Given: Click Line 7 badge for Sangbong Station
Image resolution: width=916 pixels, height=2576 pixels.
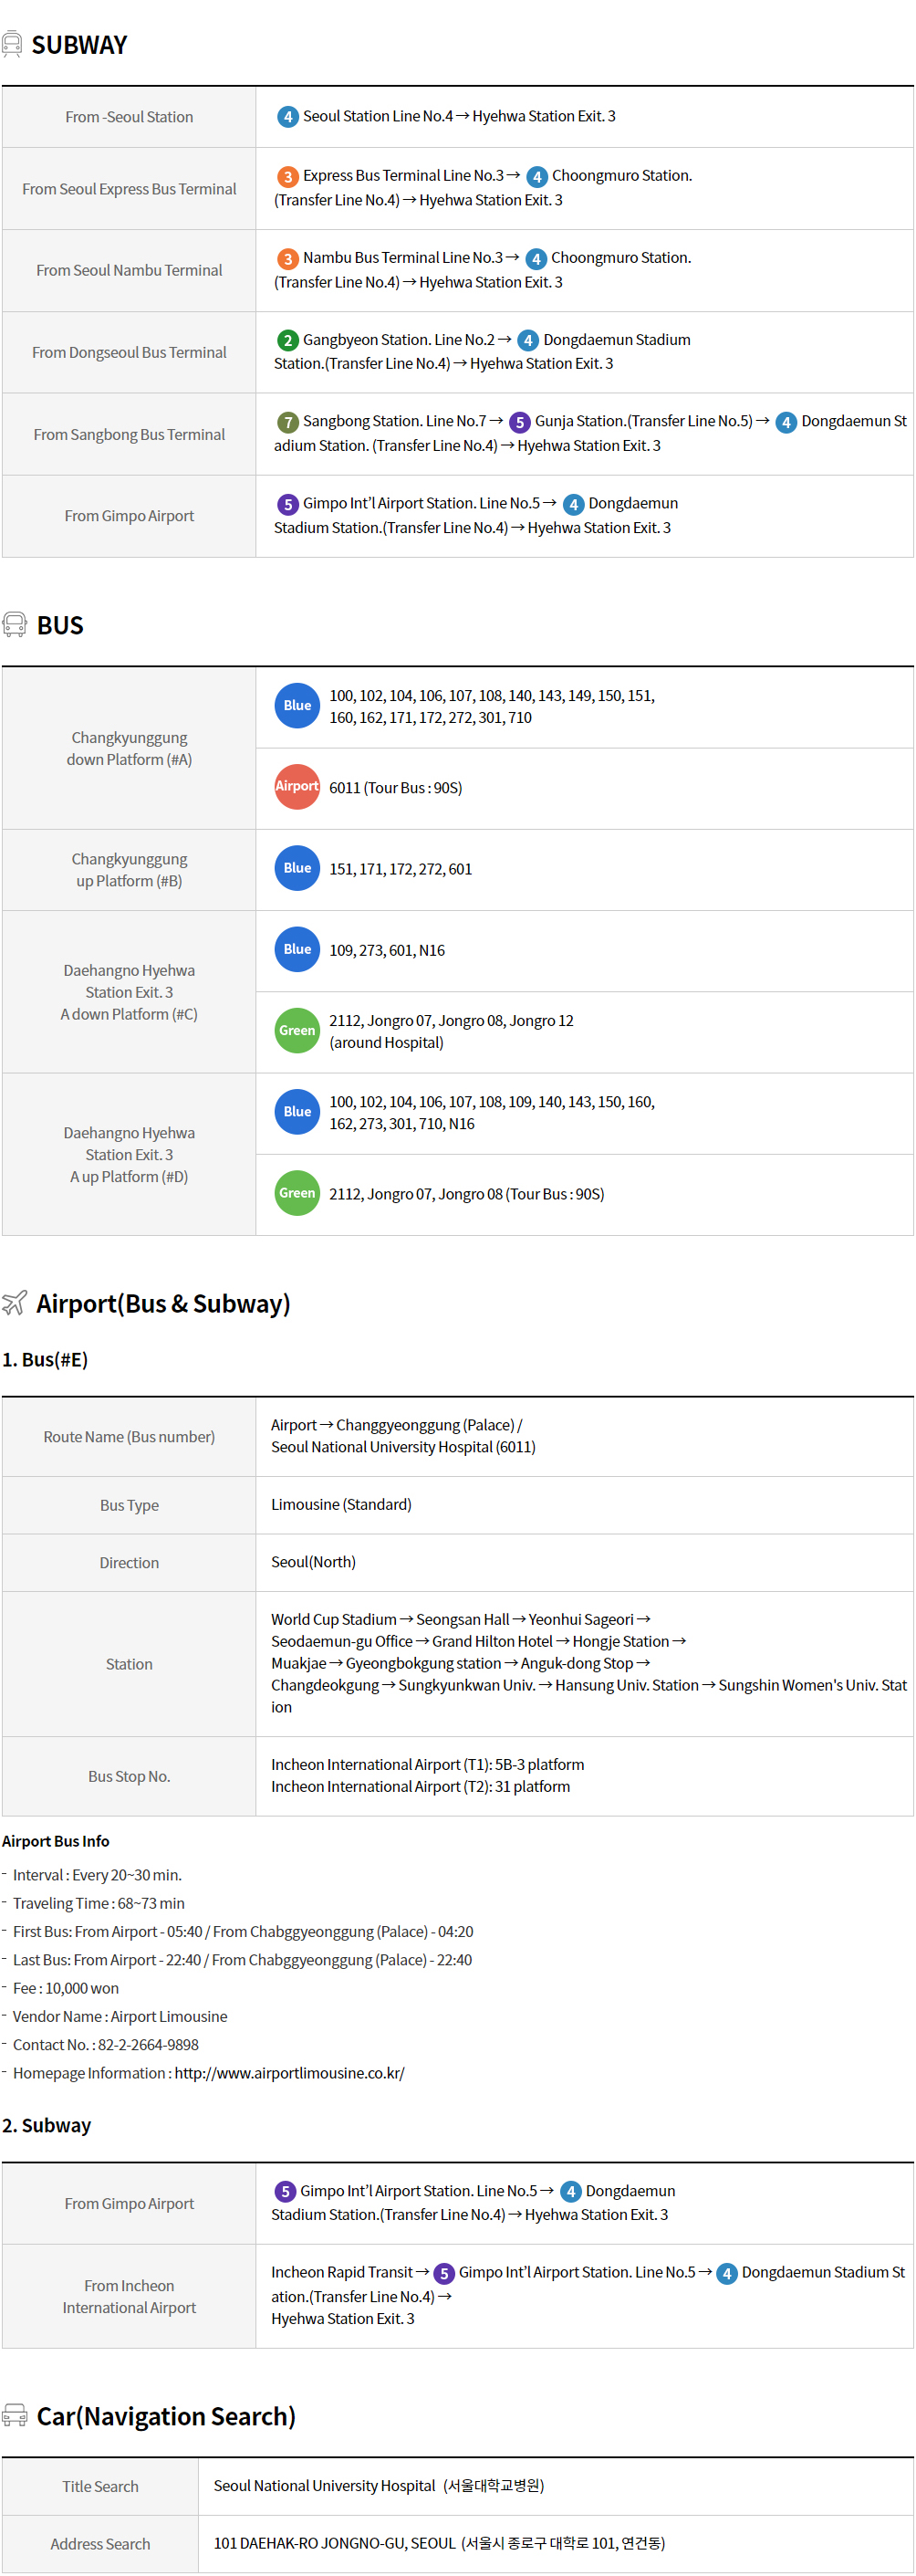Looking at the screenshot, I should (288, 422).
